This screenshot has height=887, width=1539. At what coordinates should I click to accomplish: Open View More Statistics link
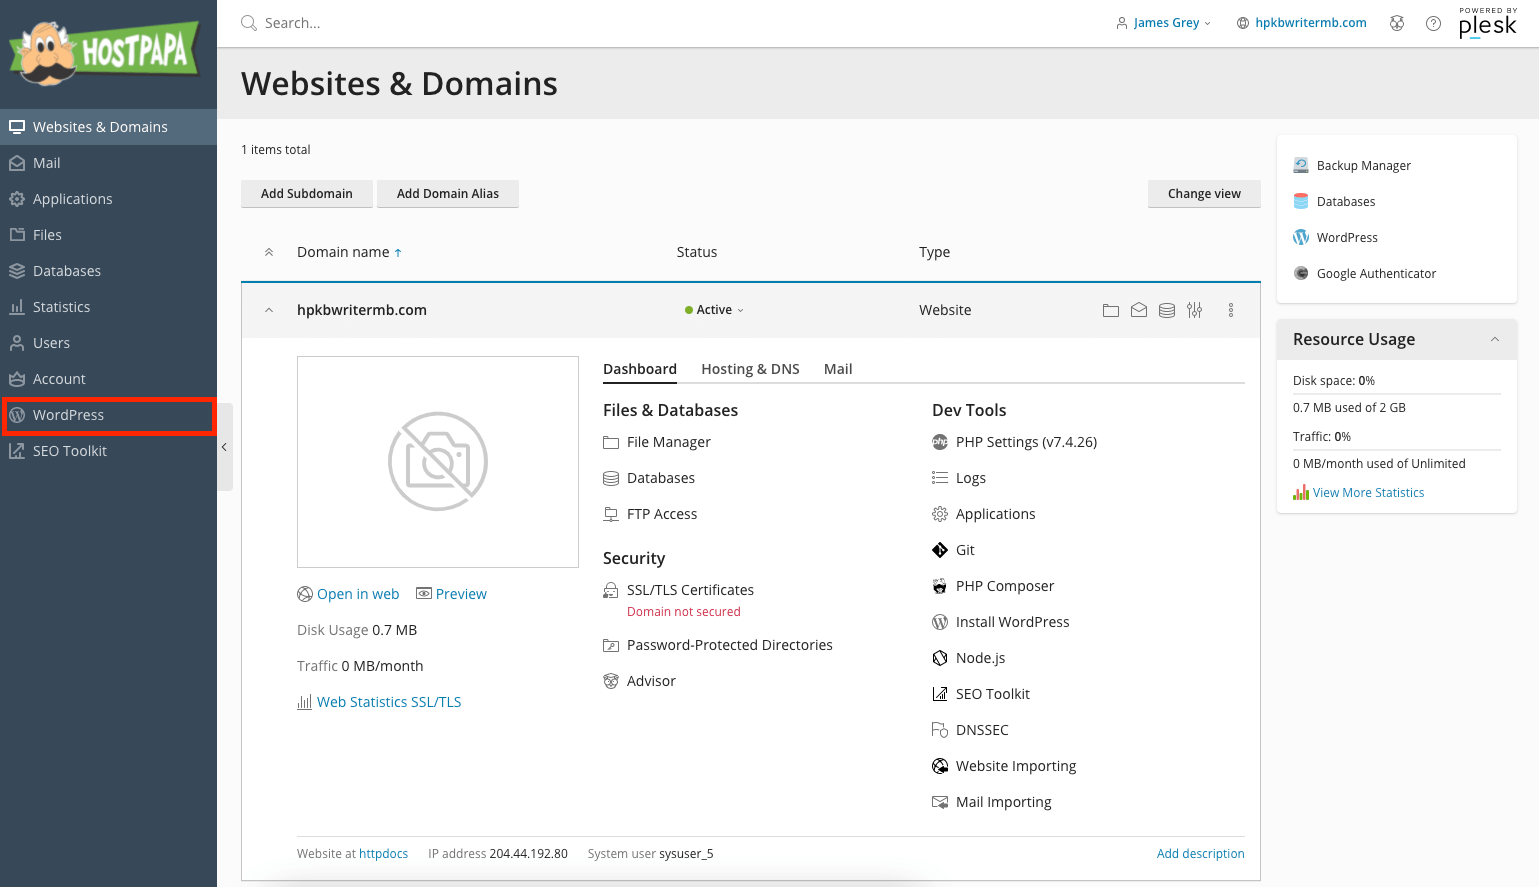1368,492
